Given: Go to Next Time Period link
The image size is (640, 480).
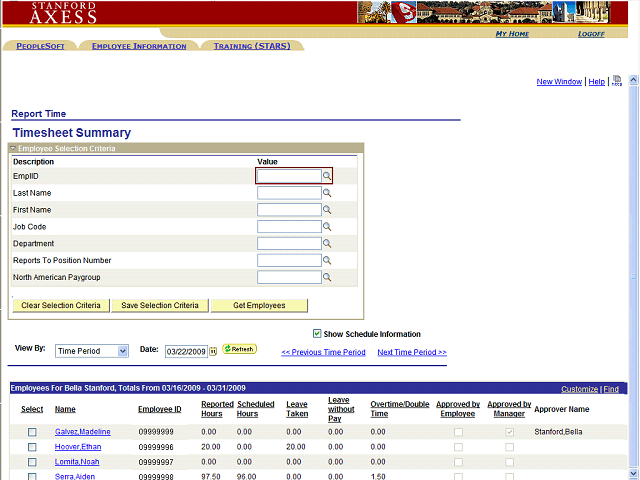Looking at the screenshot, I should (411, 352).
